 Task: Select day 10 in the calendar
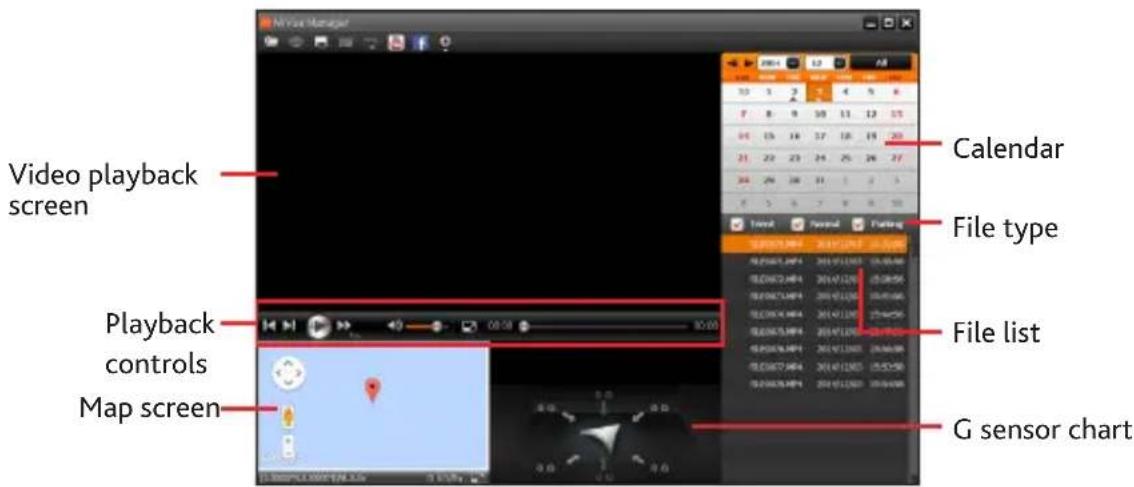pos(820,114)
